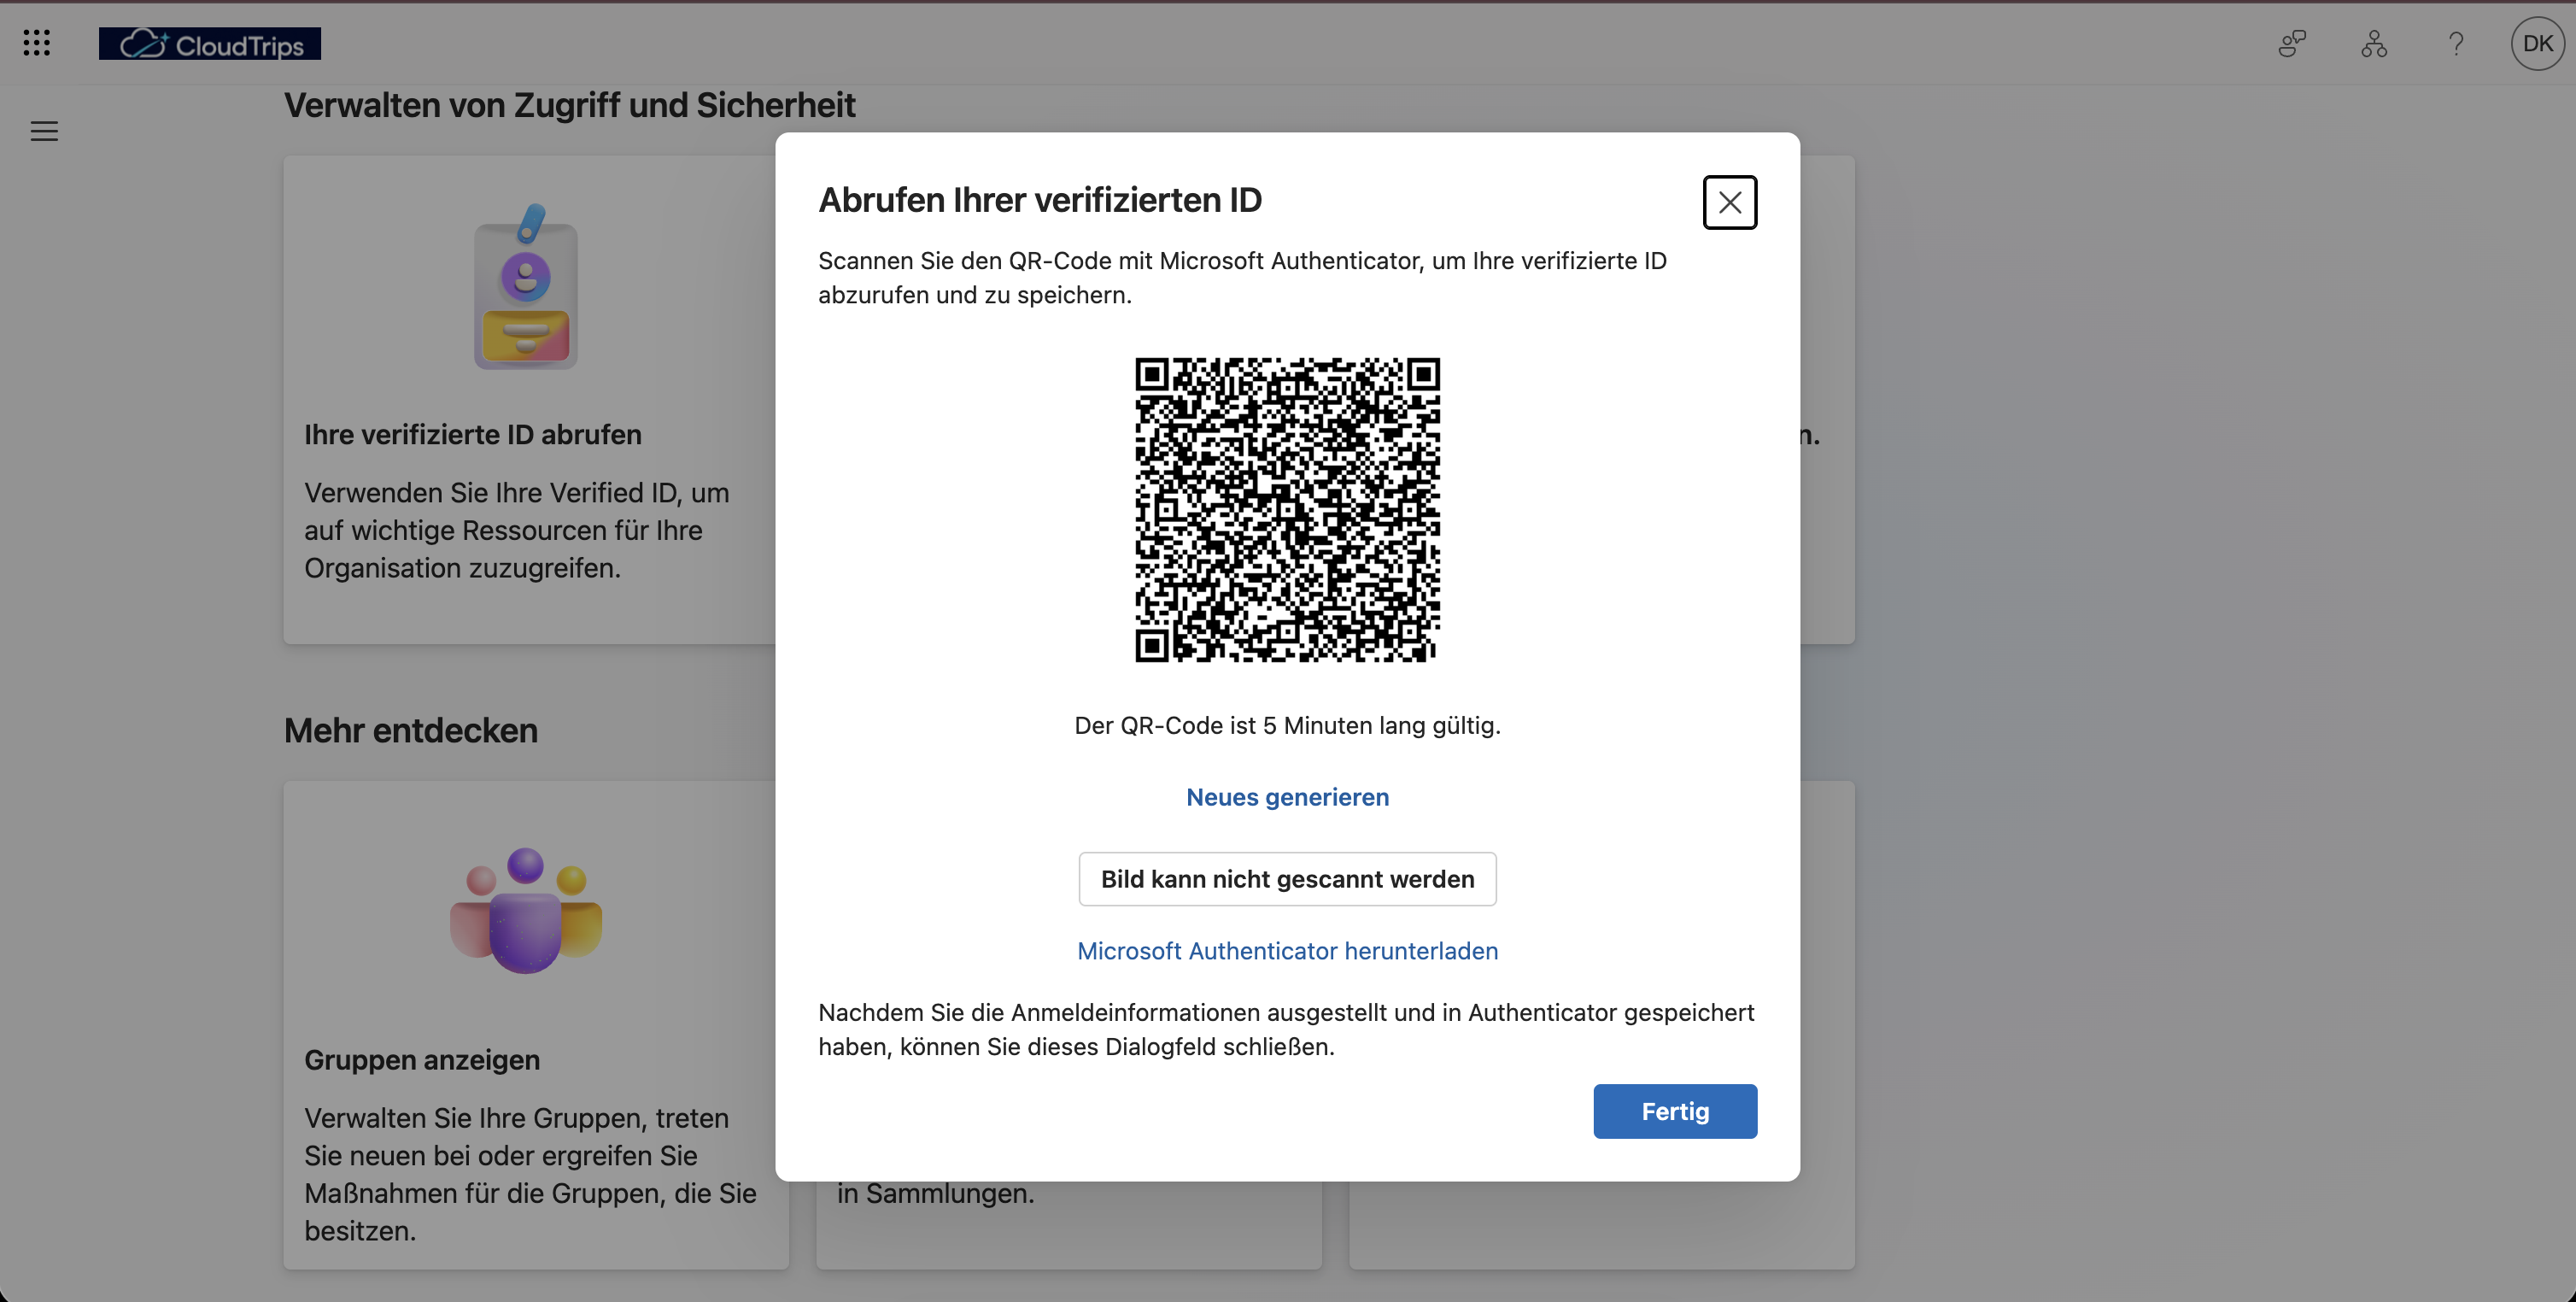Viewport: 2576px width, 1302px height.
Task: Open the DK account avatar
Action: click(x=2538, y=44)
